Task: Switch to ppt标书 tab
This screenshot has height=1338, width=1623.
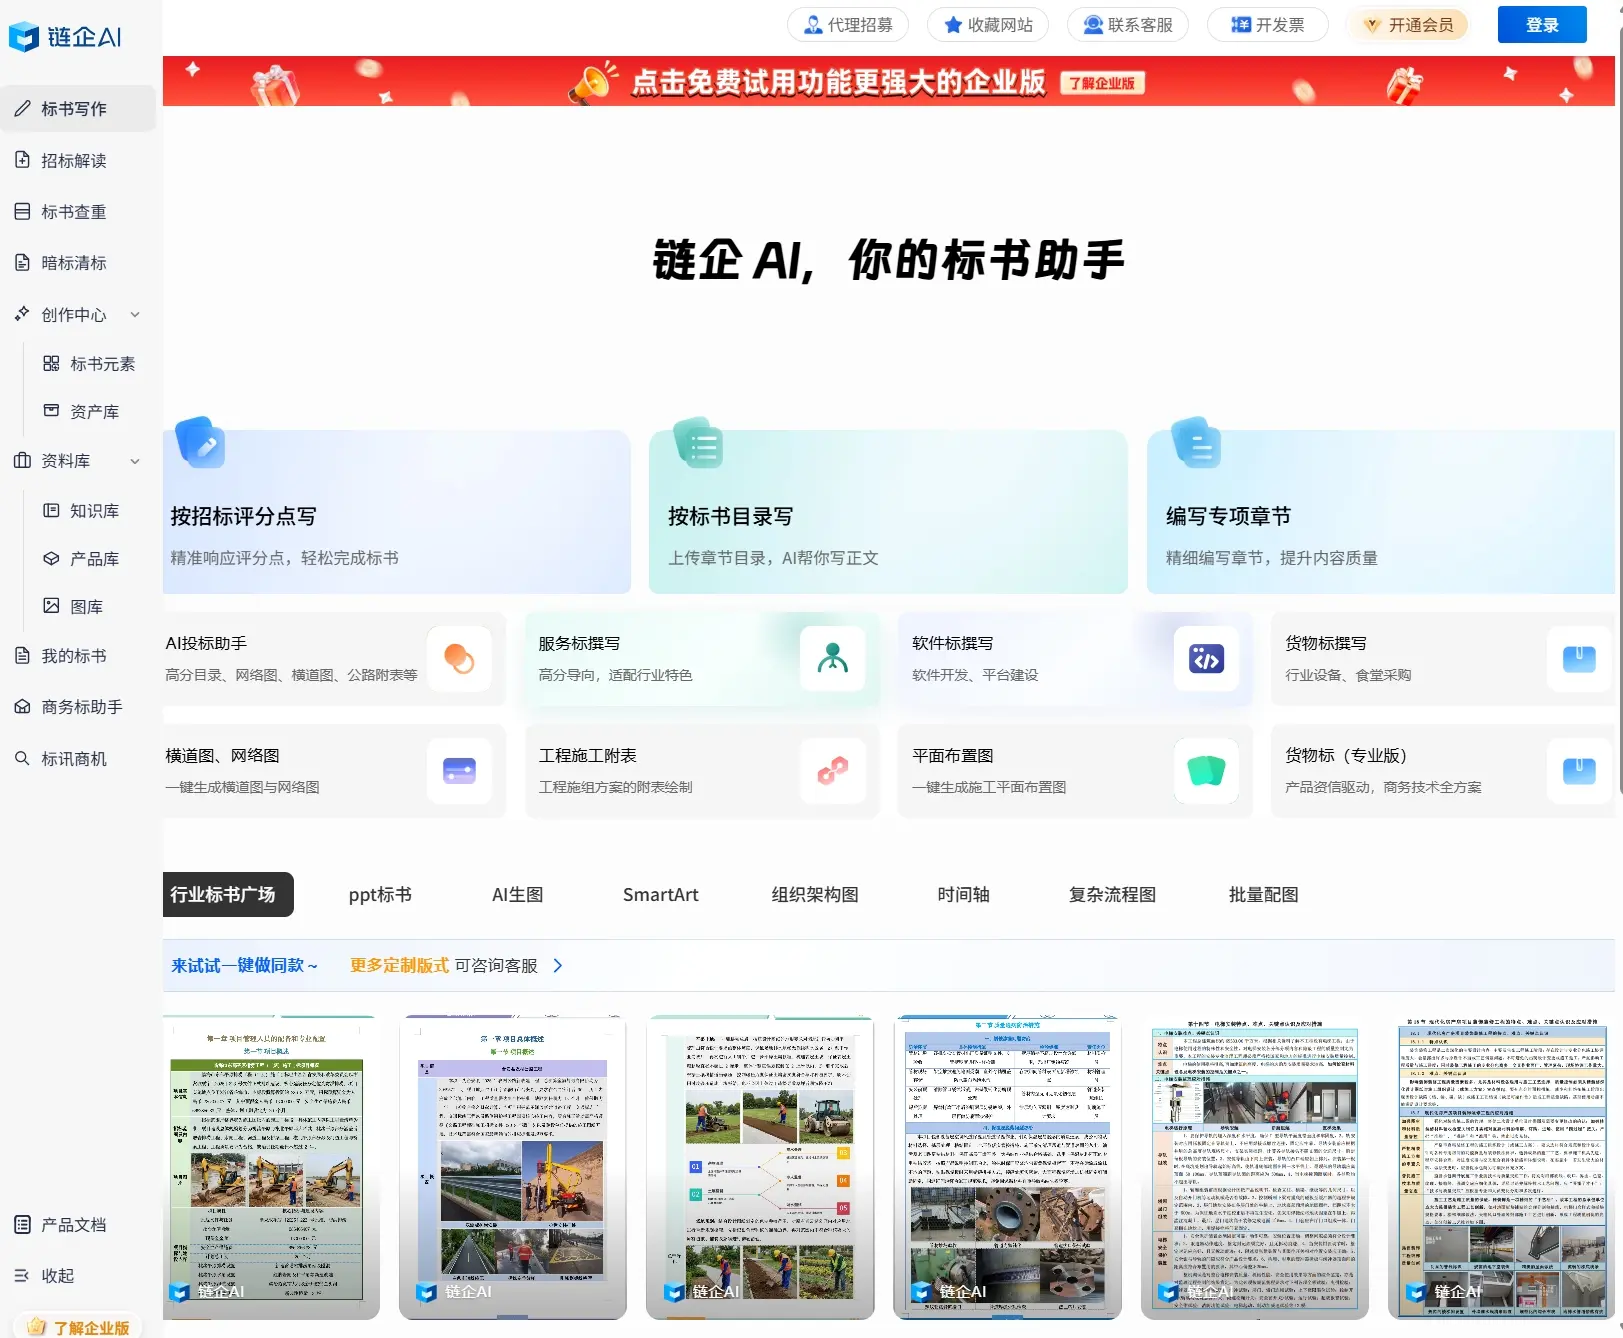Action: click(380, 895)
